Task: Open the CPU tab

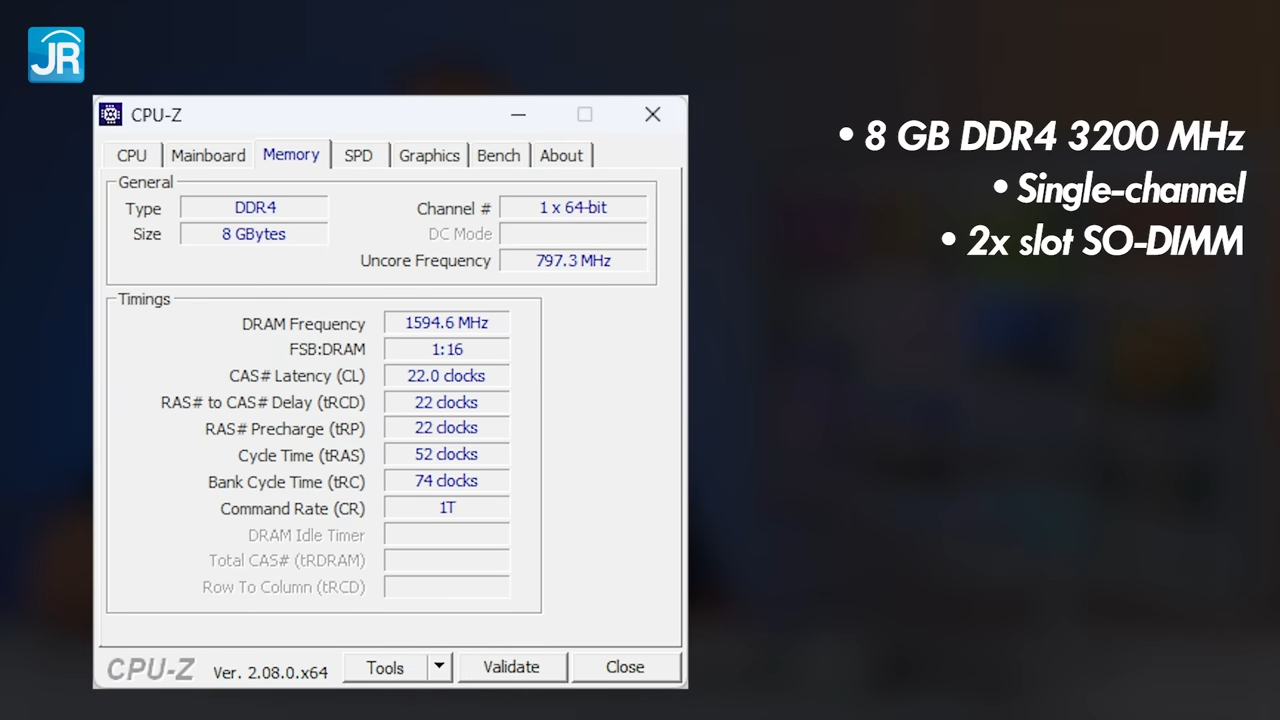Action: pos(131,156)
